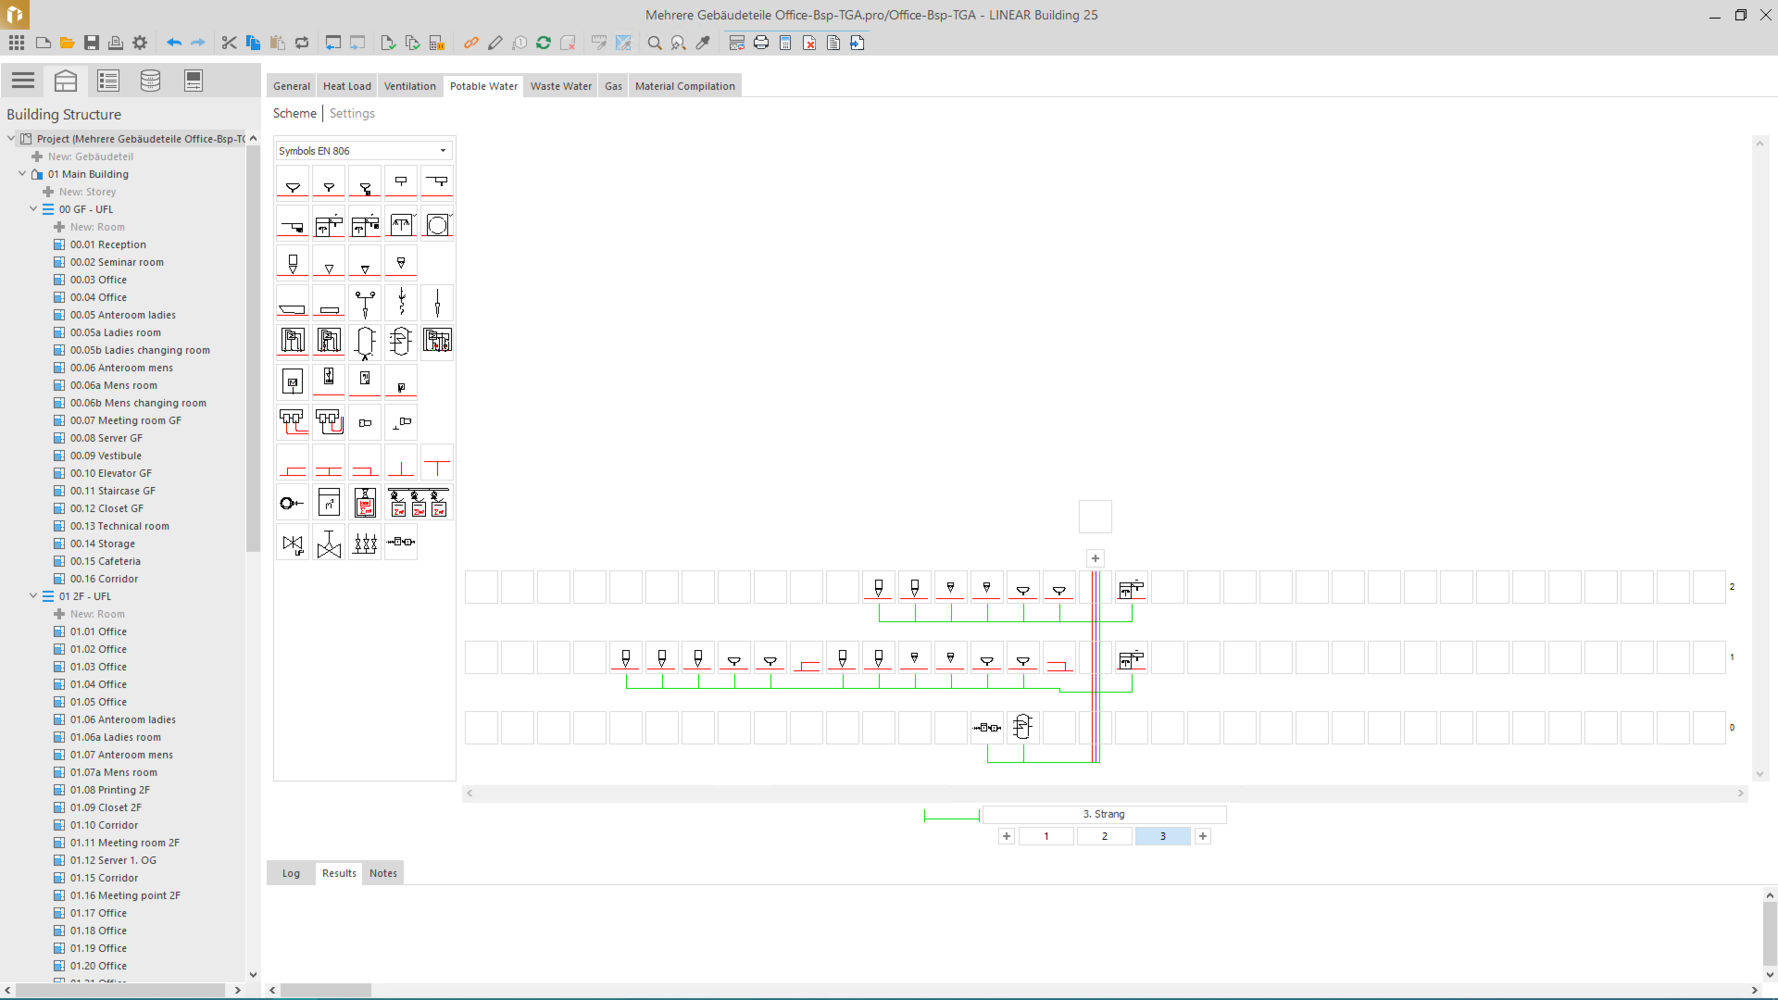
Task: Collapse the 00 GF - UFL storey
Action: (33, 209)
